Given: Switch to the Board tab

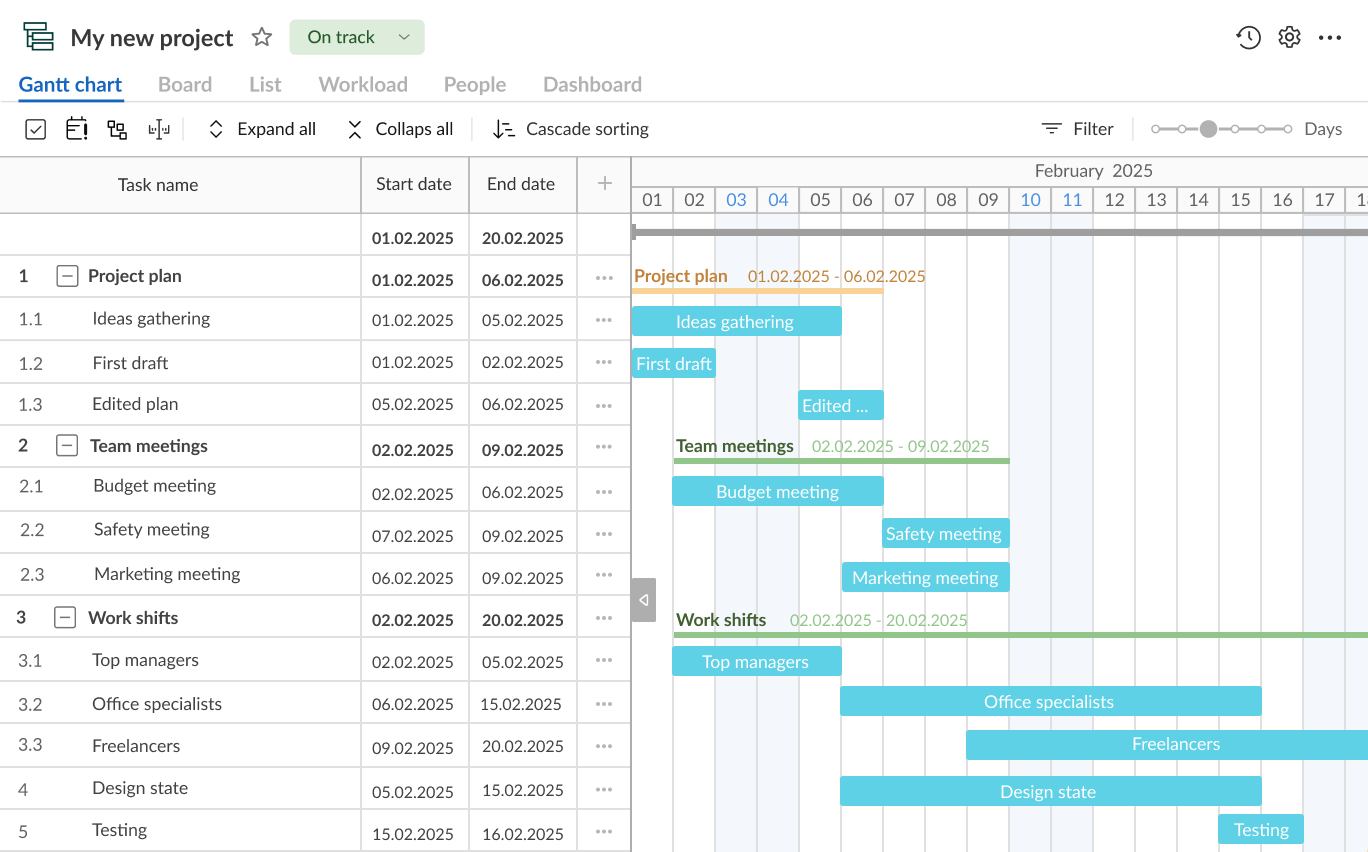Looking at the screenshot, I should tap(185, 85).
